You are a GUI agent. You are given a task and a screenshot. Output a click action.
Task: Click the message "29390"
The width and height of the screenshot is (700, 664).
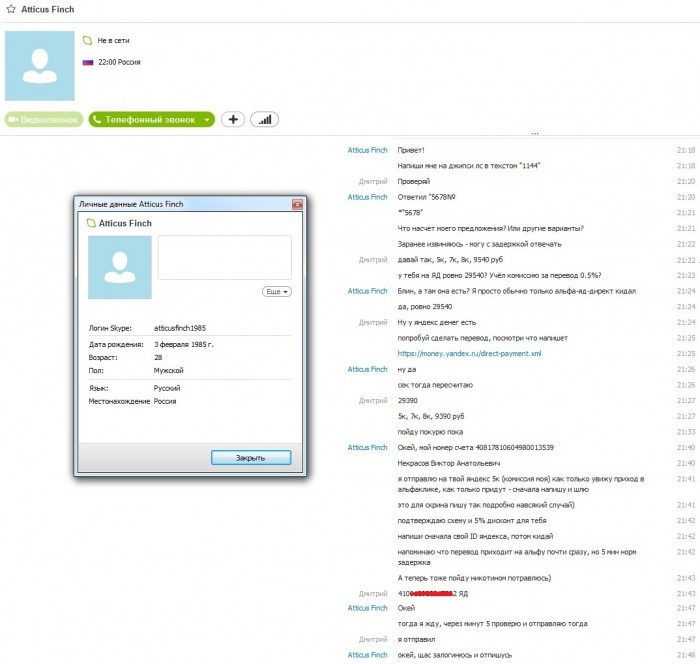pos(408,401)
